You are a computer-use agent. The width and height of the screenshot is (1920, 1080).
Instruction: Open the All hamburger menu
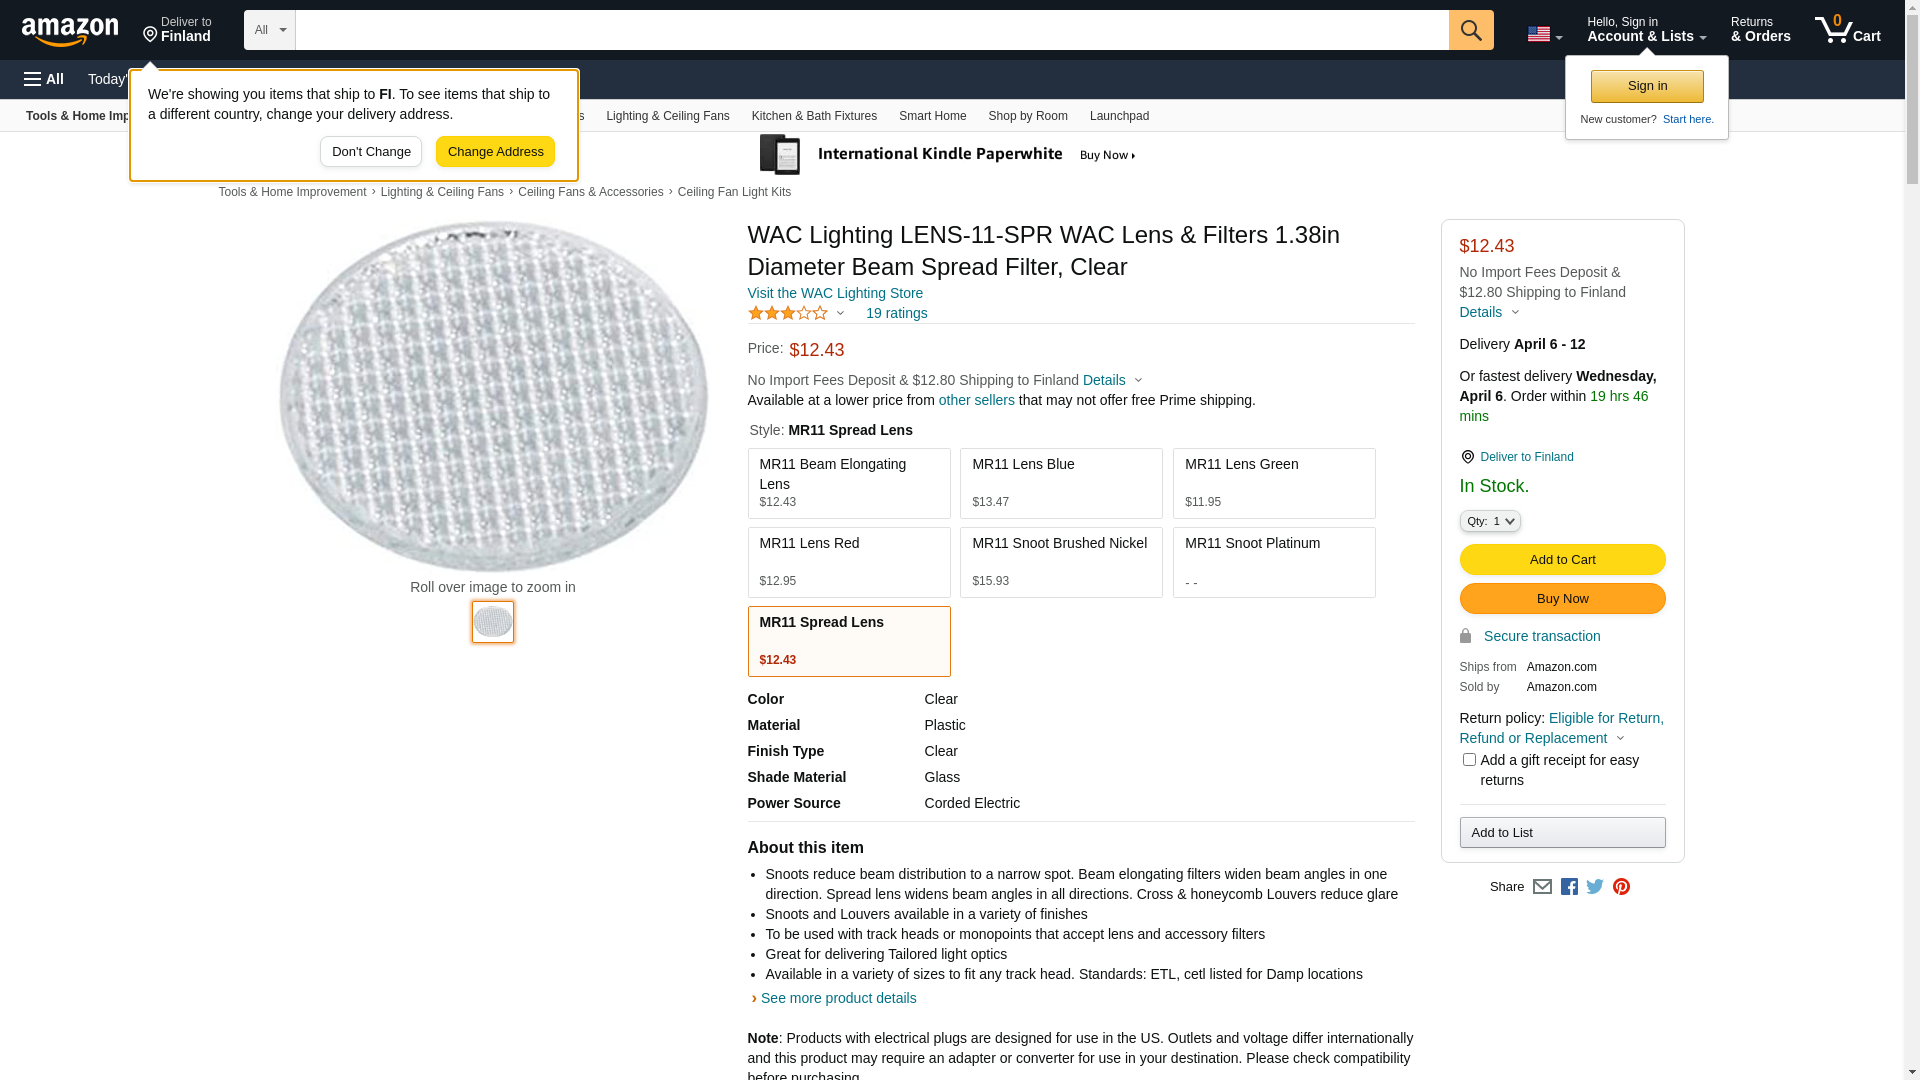pos(44,79)
